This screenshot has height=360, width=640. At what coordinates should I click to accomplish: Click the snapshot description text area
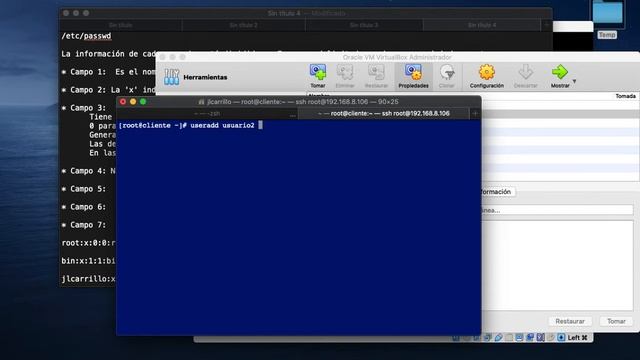[x=557, y=265]
